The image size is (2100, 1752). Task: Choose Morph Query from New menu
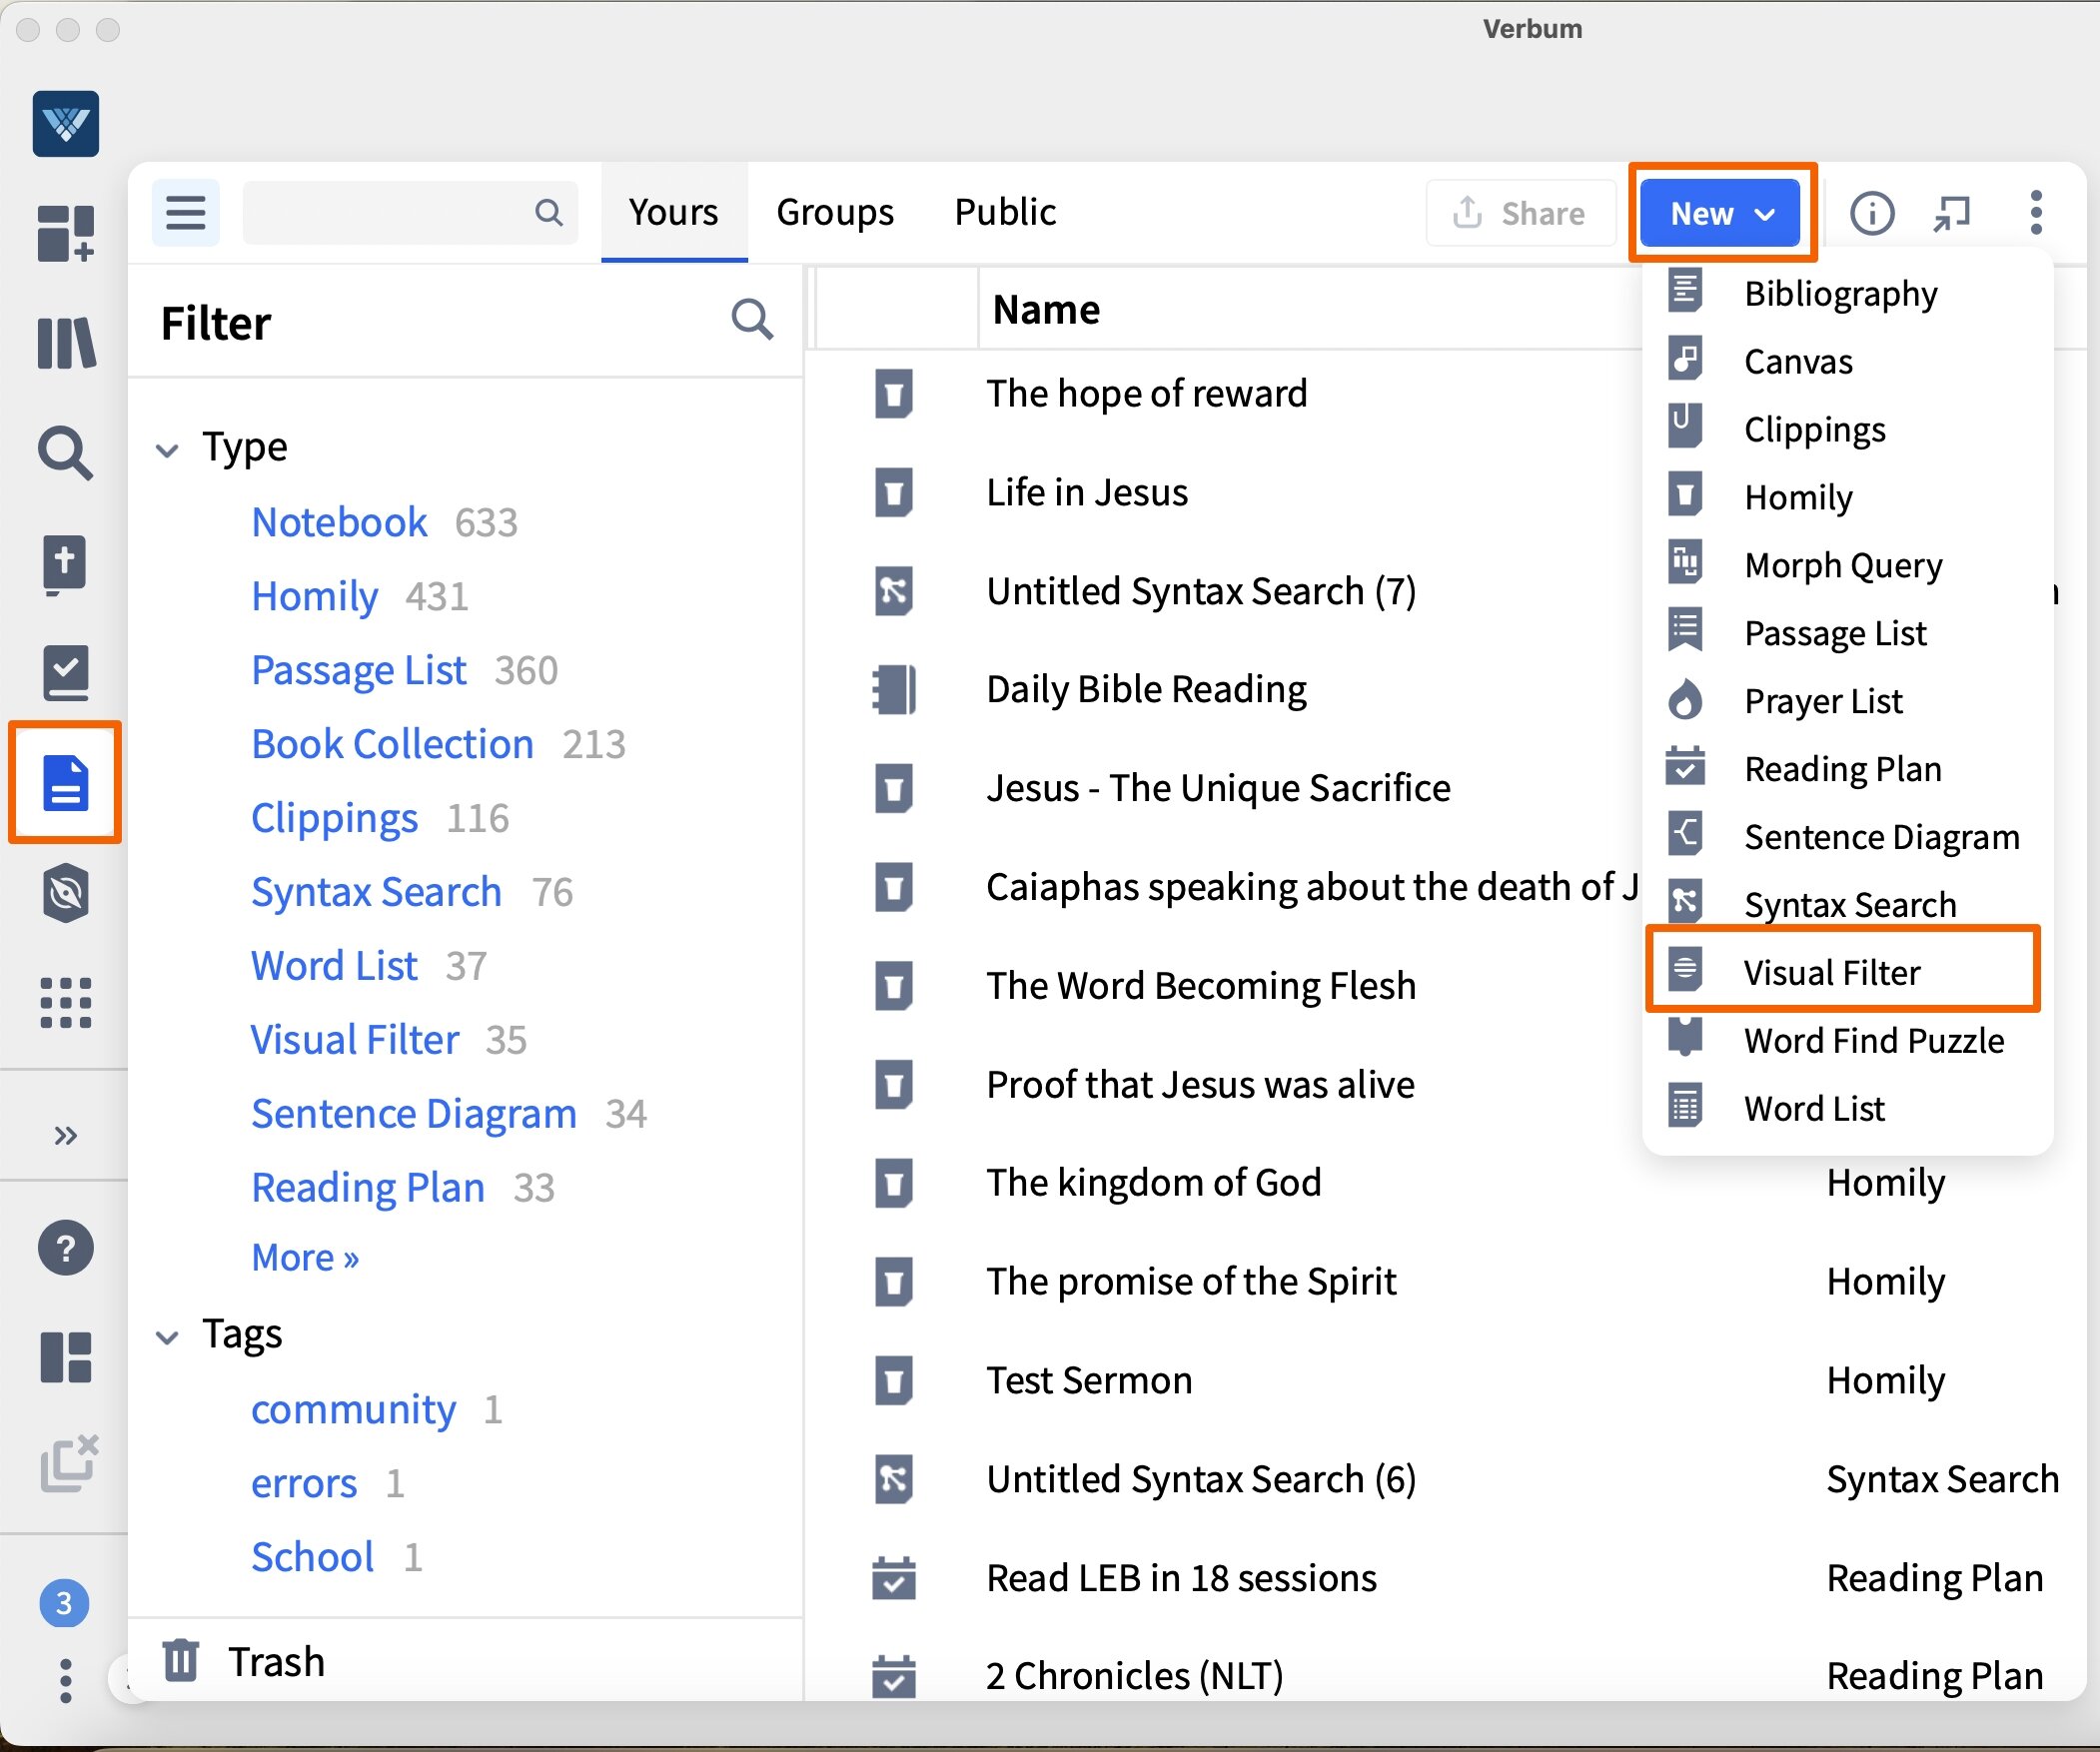click(x=1846, y=565)
